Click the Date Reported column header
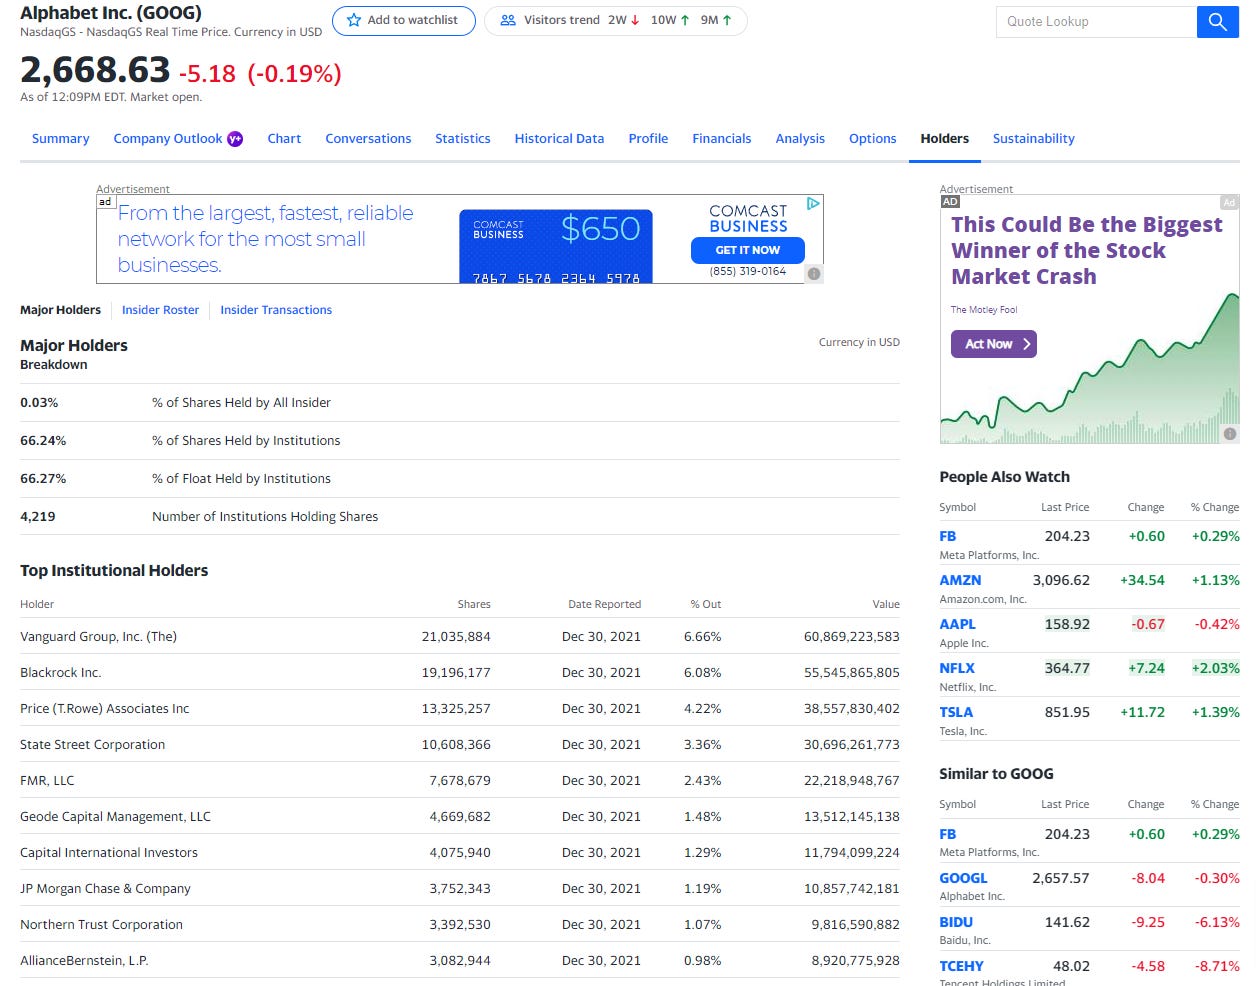Screen dimensions: 1256x986 click(604, 604)
